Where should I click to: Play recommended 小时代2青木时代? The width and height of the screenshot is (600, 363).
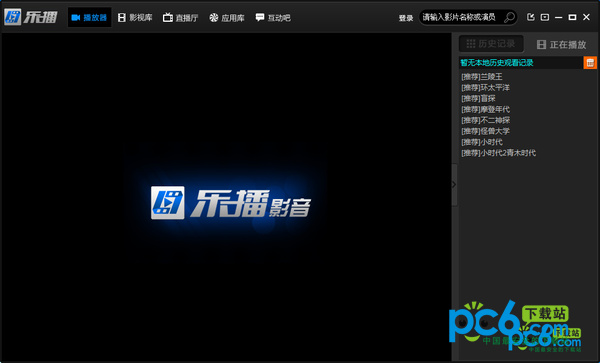[499, 153]
